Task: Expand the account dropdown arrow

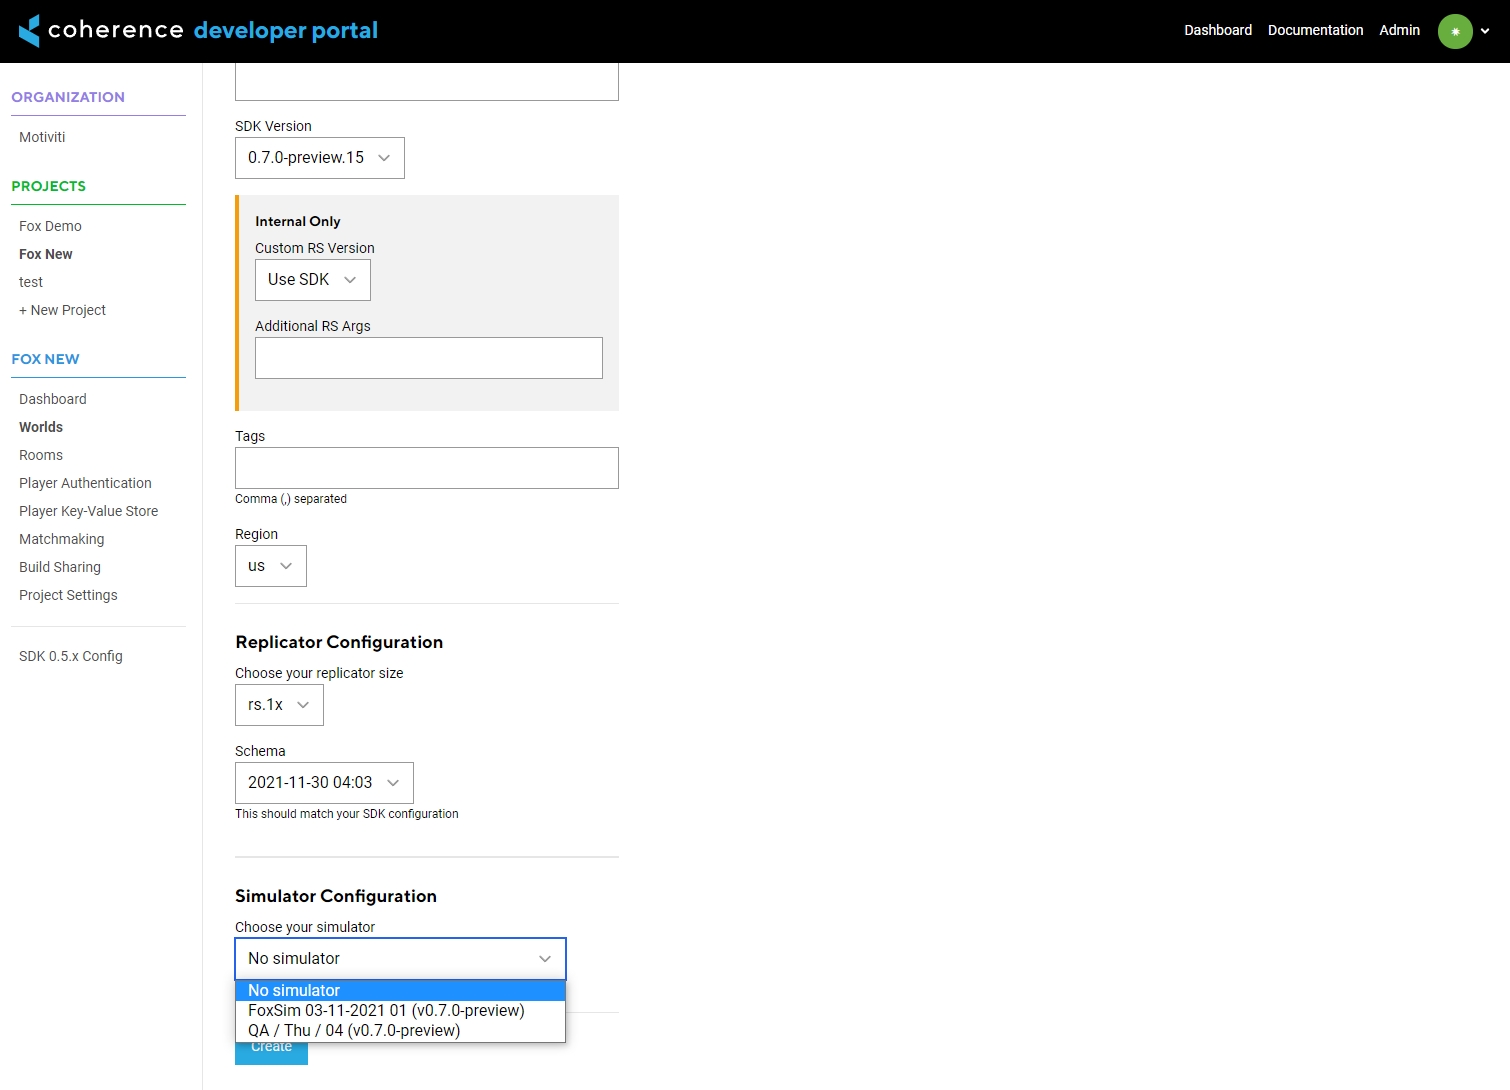Action: pos(1485,31)
